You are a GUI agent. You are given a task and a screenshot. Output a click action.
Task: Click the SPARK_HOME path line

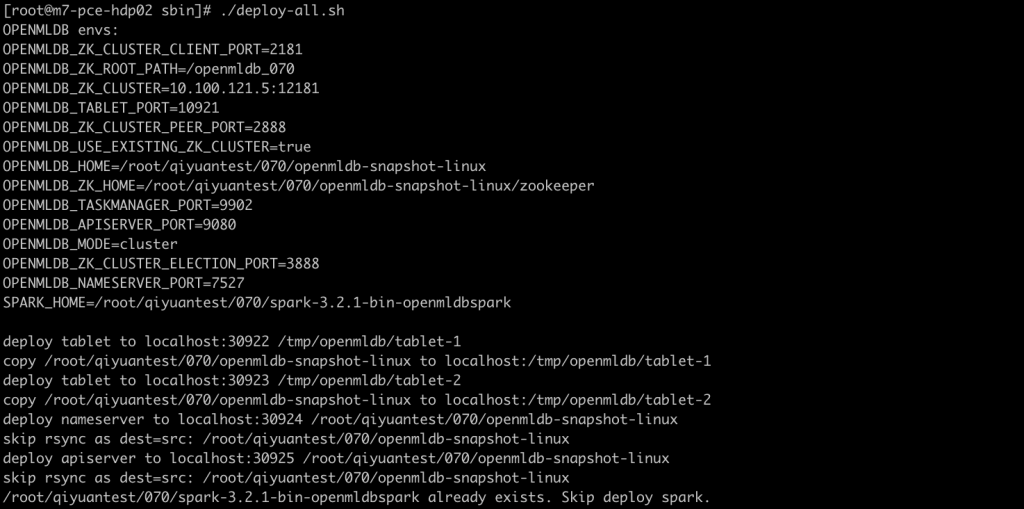pyautogui.click(x=257, y=303)
